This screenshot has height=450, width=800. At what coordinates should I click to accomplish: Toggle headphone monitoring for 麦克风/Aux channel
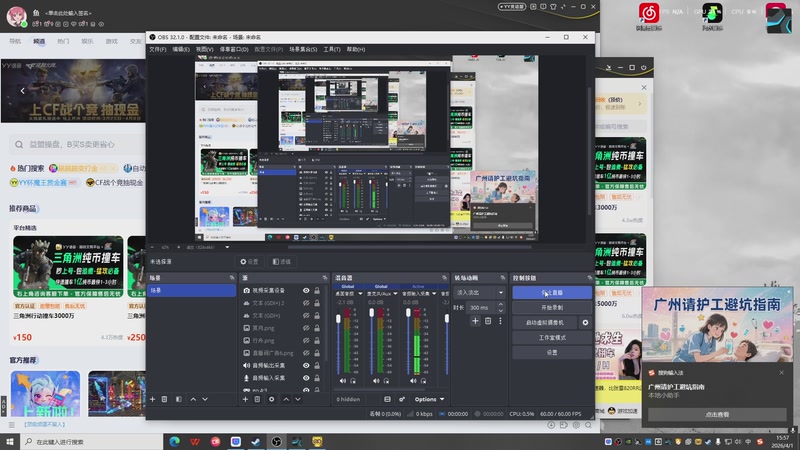(x=387, y=381)
